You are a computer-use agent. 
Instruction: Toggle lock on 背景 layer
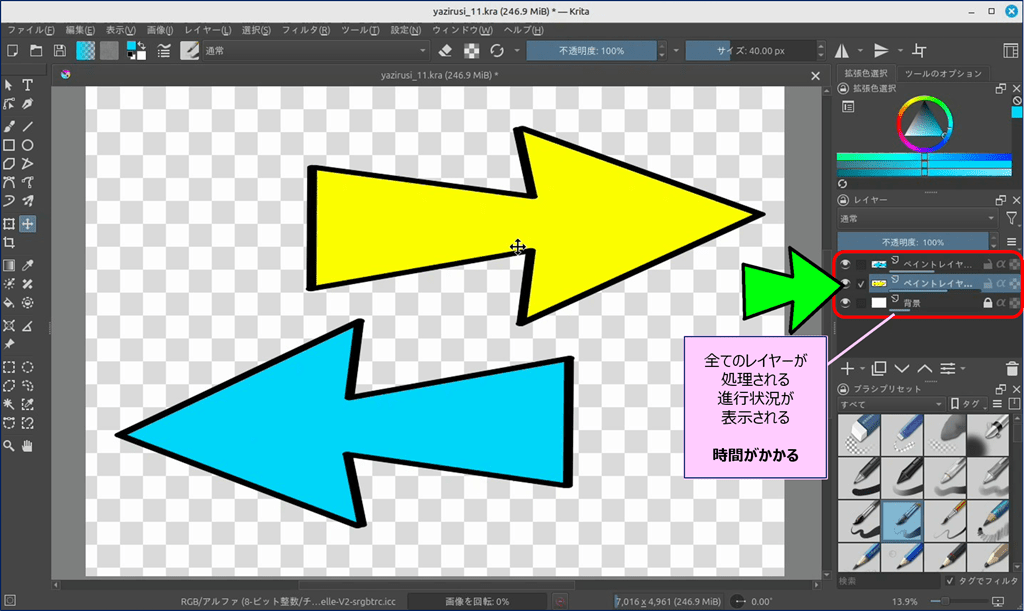click(x=988, y=302)
